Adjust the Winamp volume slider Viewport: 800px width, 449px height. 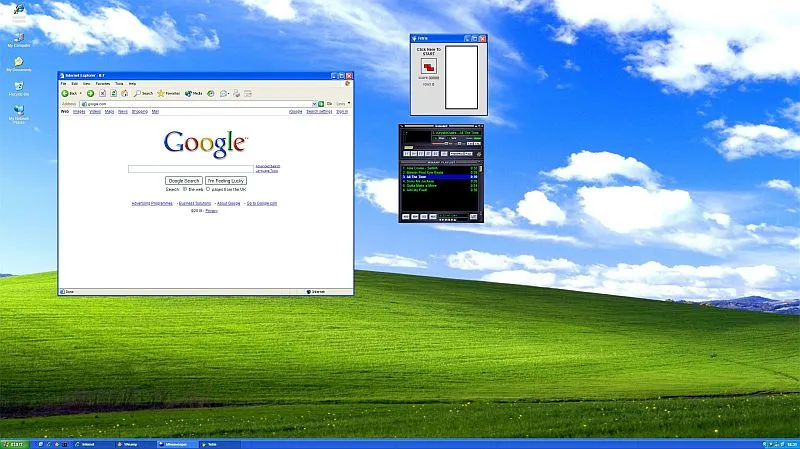[440, 143]
